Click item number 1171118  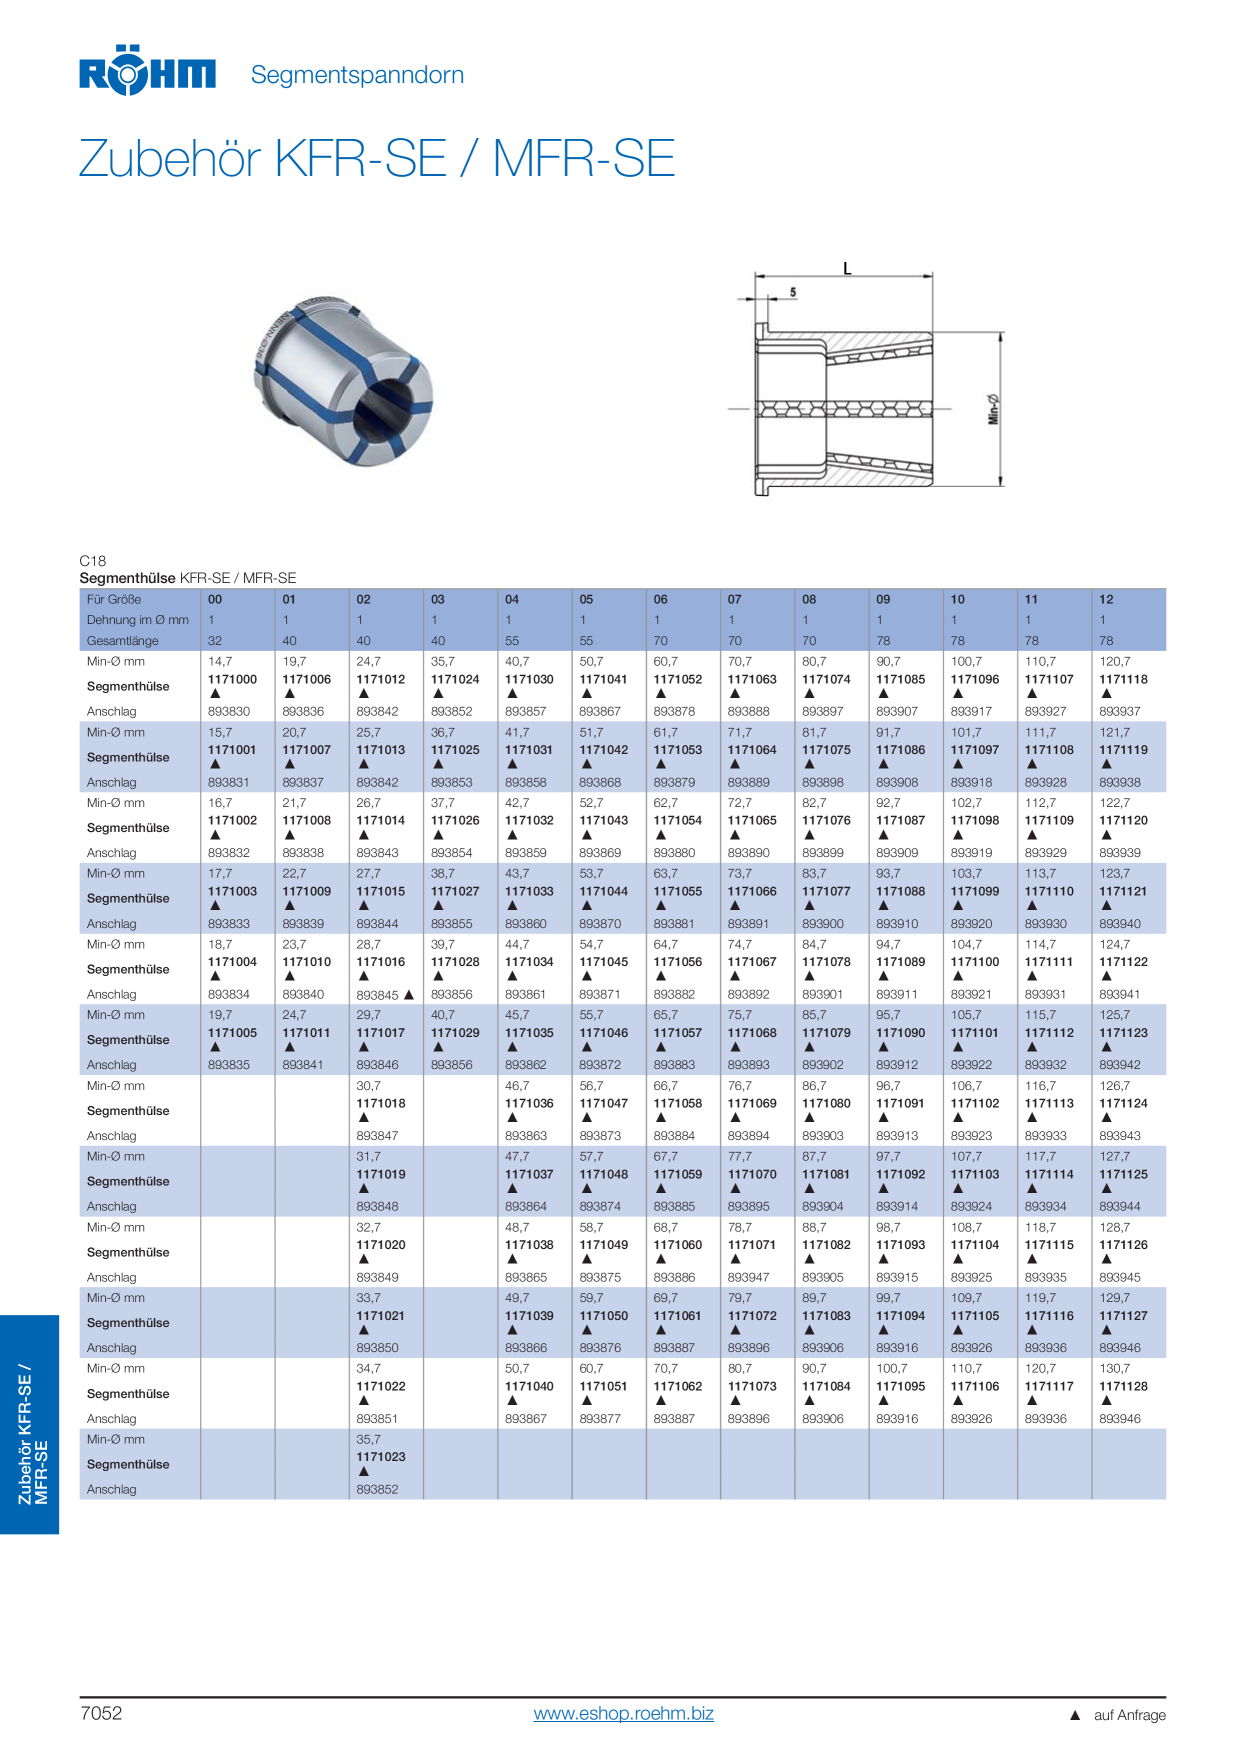click(x=1124, y=679)
